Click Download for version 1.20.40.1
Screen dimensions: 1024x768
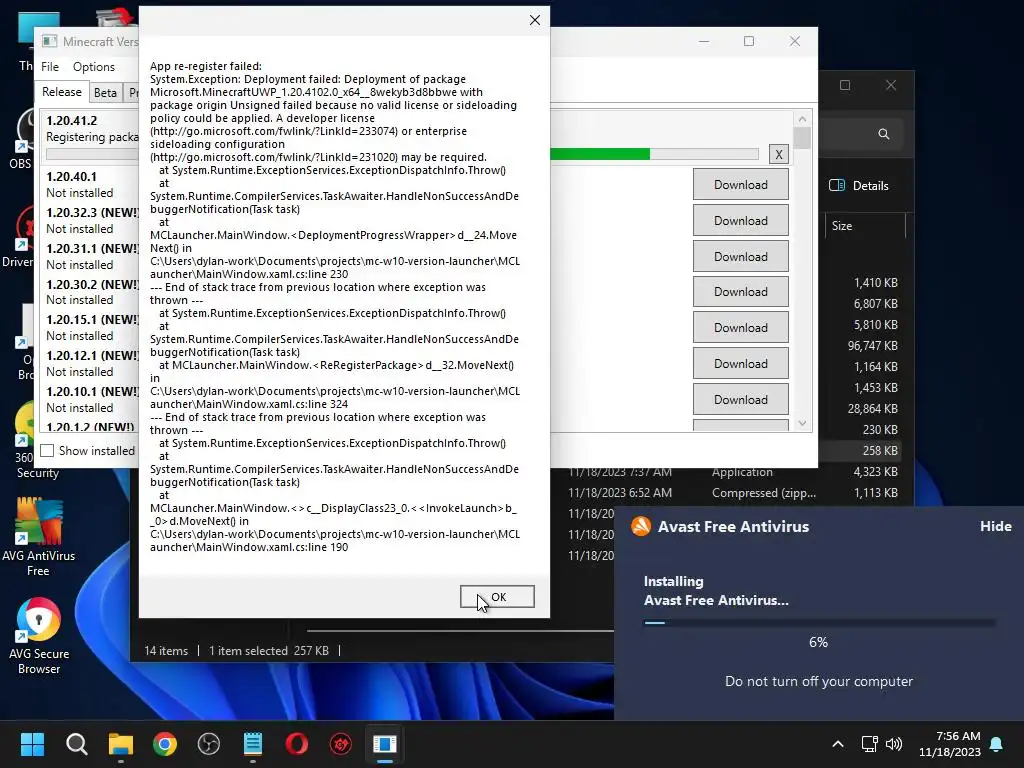pos(741,185)
